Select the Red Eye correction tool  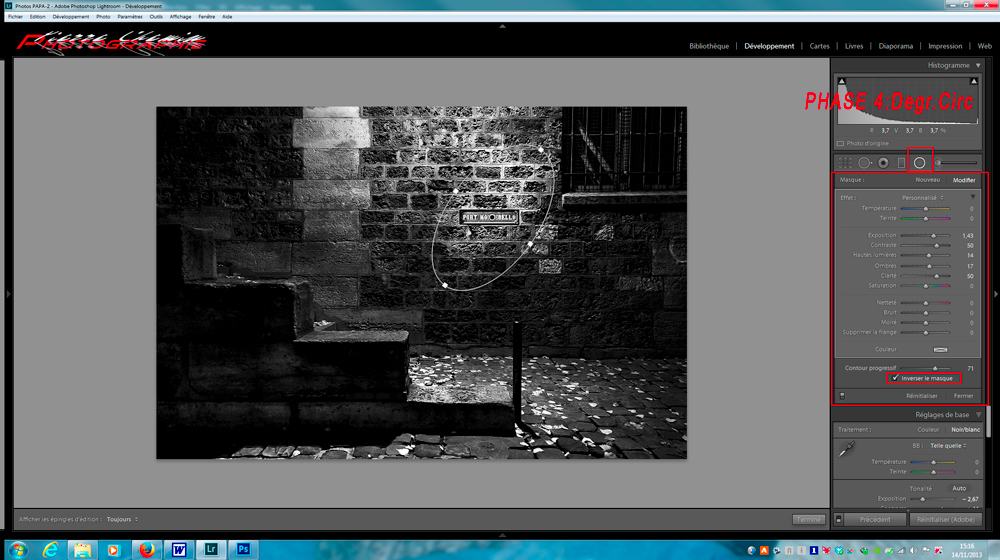pos(883,162)
